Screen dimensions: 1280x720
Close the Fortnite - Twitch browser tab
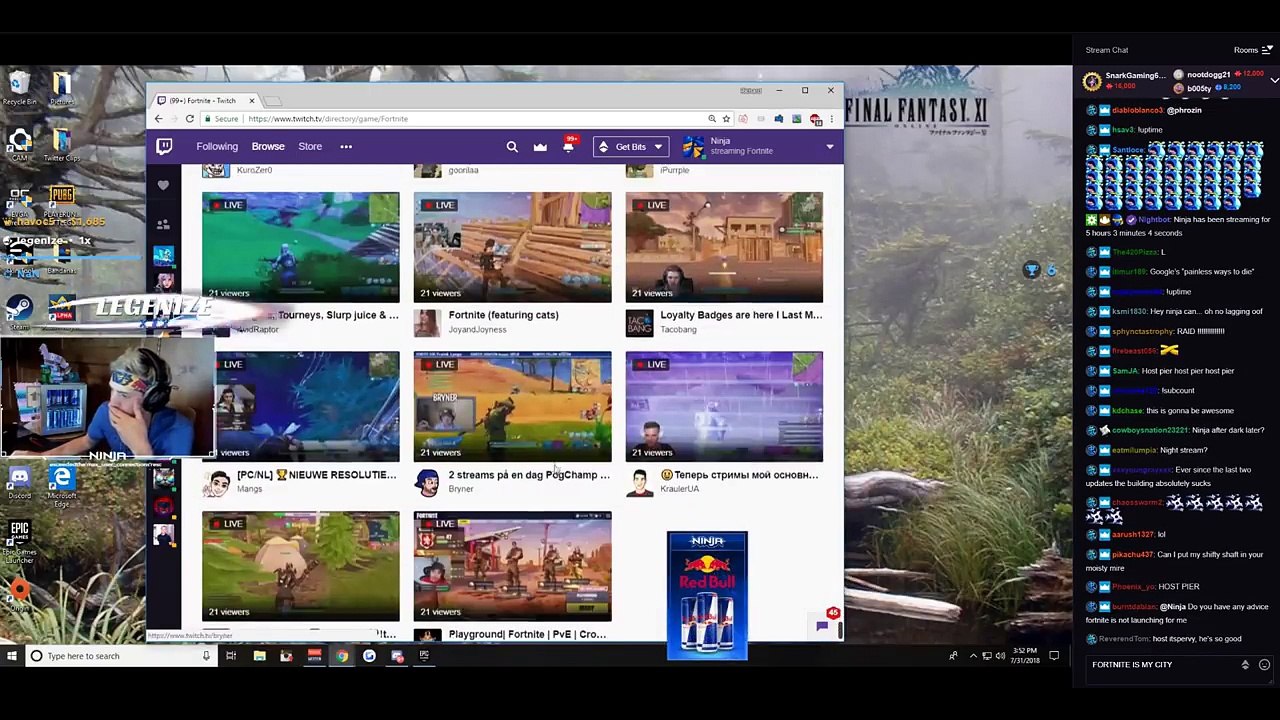[251, 101]
